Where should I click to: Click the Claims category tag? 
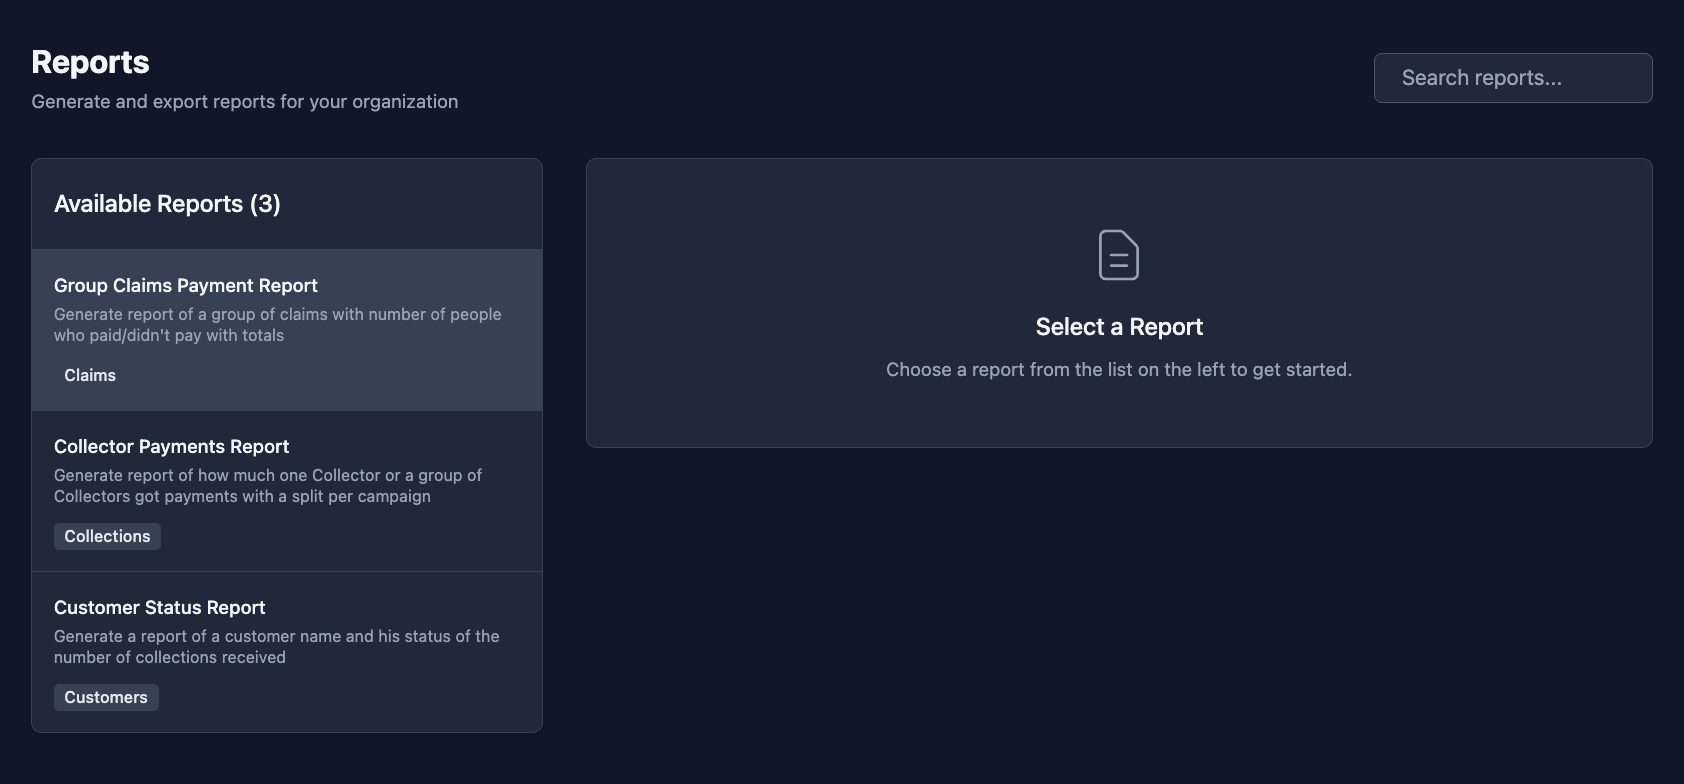(x=90, y=376)
